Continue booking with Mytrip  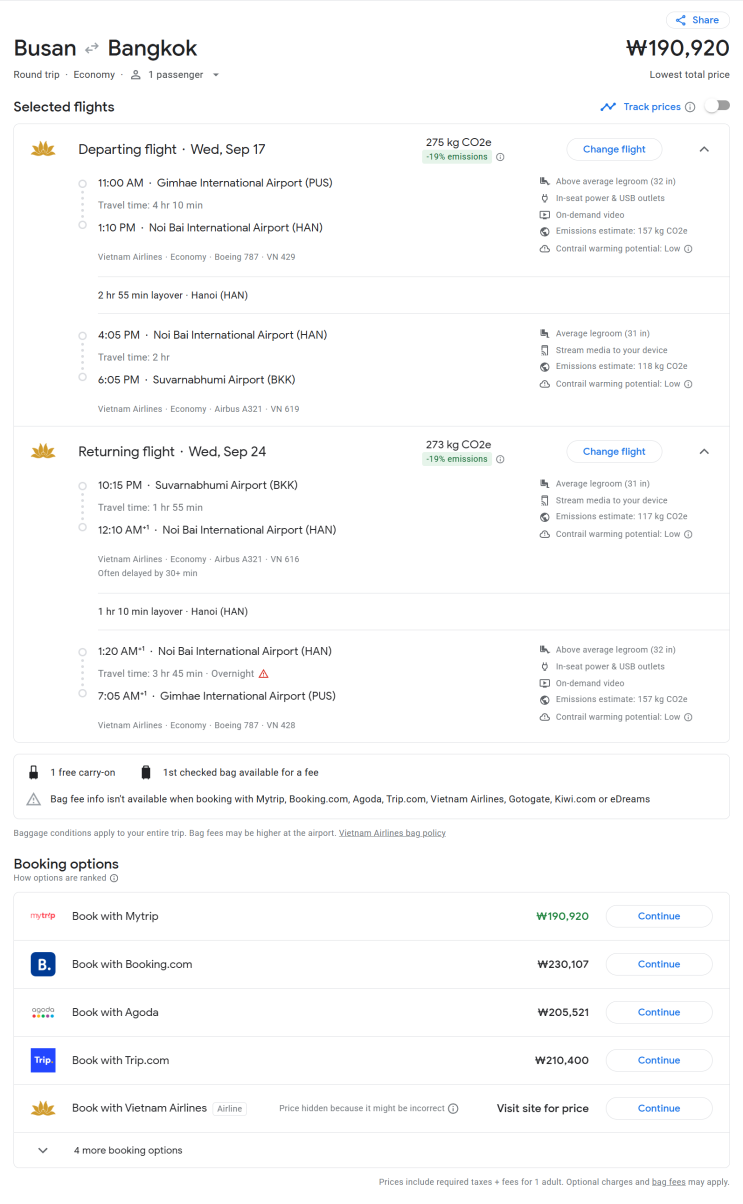pyautogui.click(x=659, y=916)
